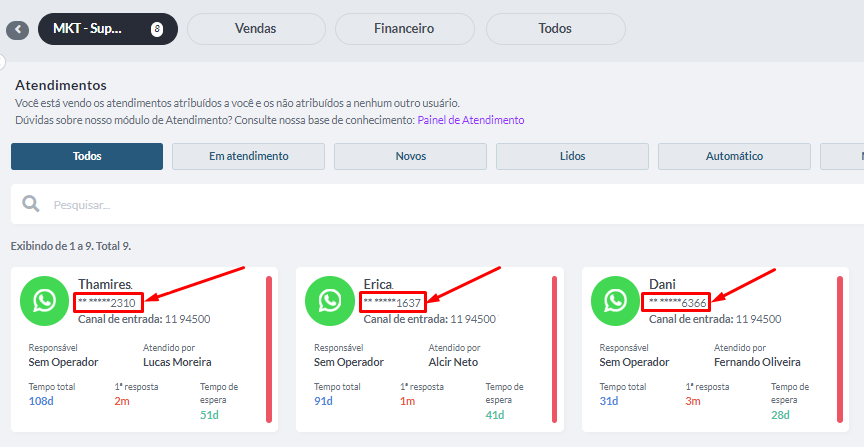The width and height of the screenshot is (864, 447).
Task: Switch to the Financeiro department tab
Action: pyautogui.click(x=404, y=29)
